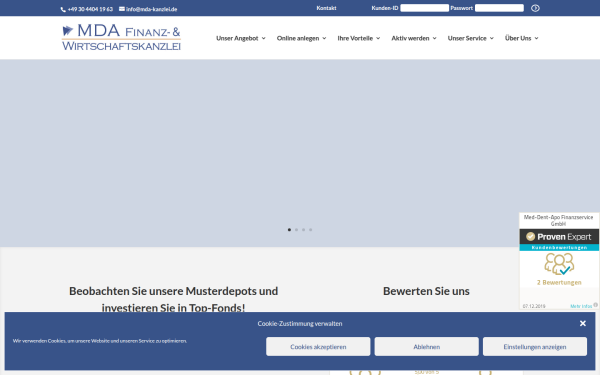
Task: Open the Online anlegen menu
Action: point(302,38)
